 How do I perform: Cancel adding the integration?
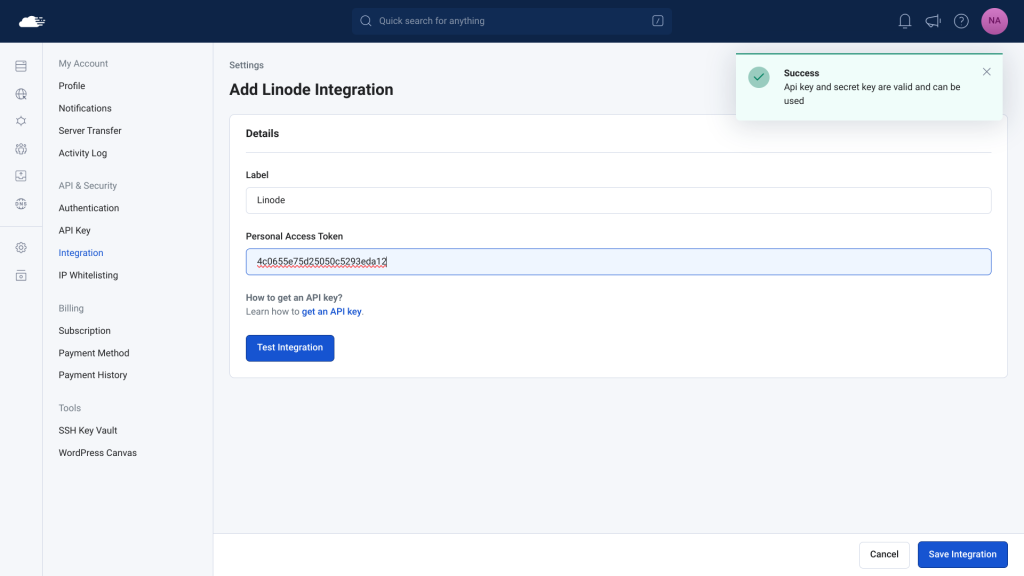point(884,554)
